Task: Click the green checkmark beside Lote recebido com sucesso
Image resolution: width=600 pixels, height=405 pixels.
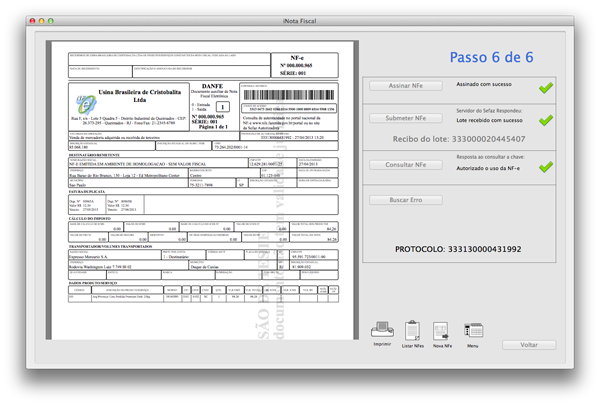Action: [x=546, y=120]
